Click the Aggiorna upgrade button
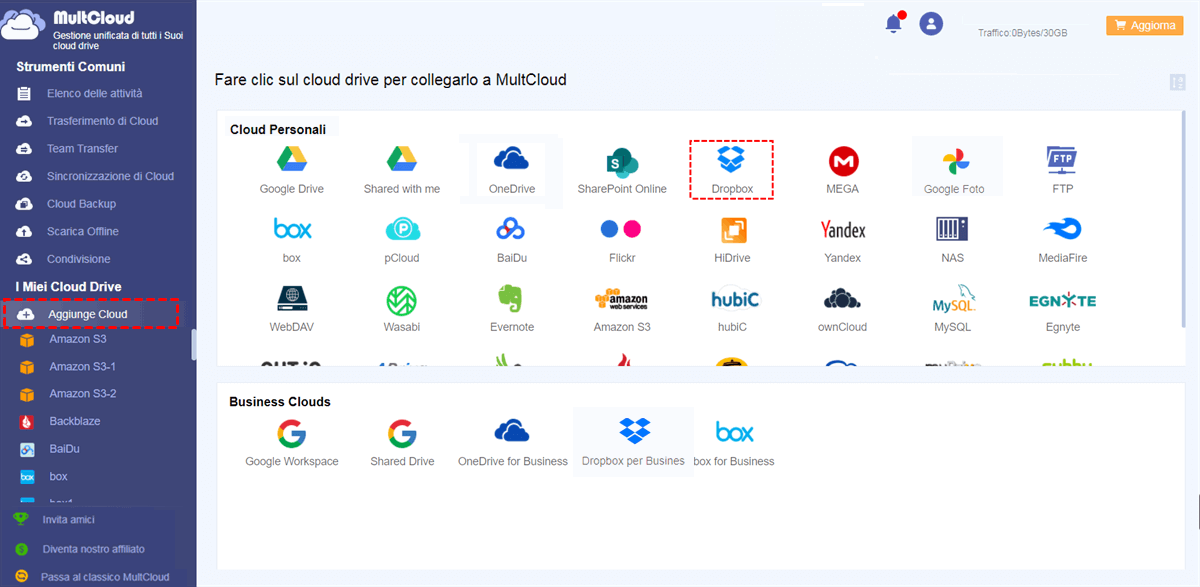 point(1144,26)
